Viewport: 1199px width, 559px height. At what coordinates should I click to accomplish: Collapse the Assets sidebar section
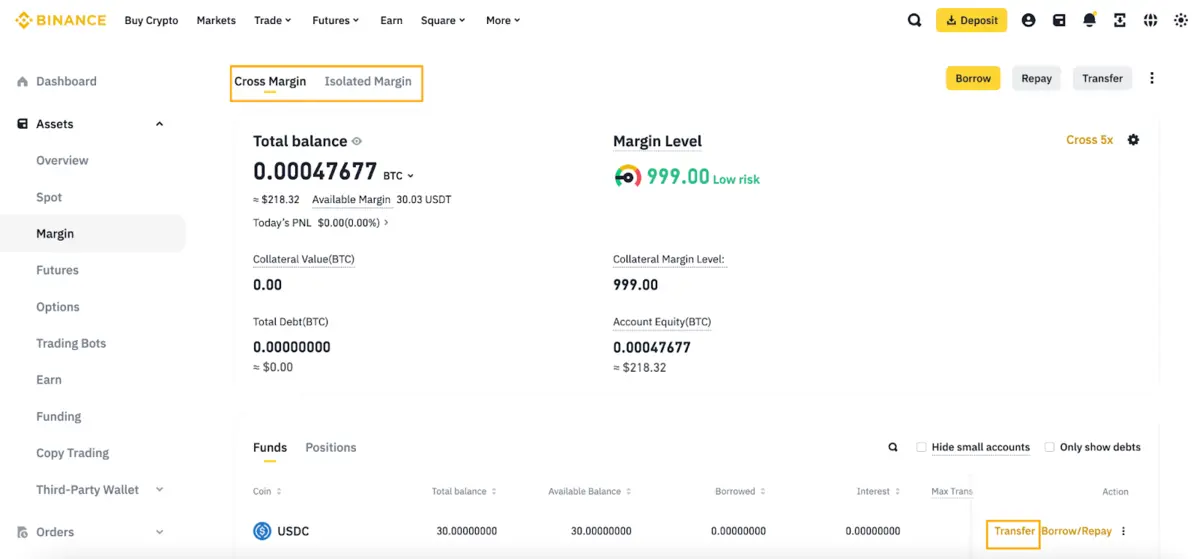click(x=159, y=124)
